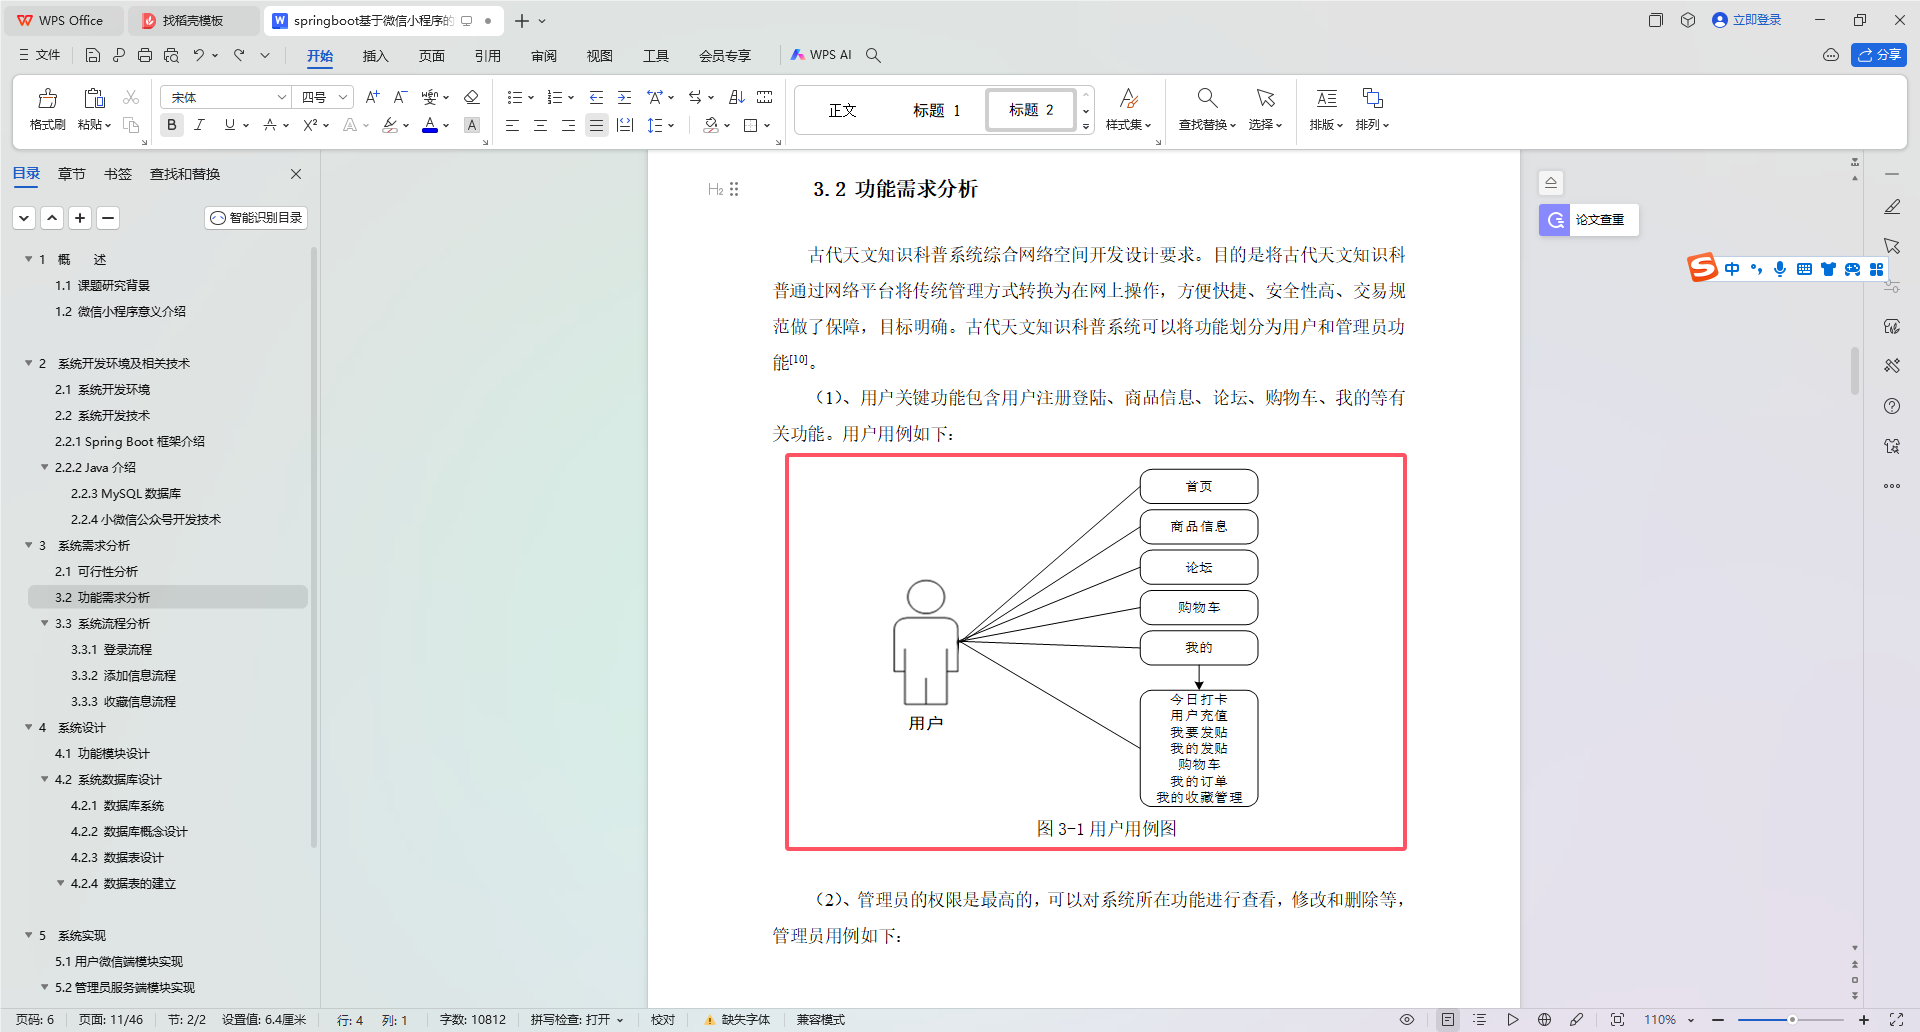
Task: Toggle justify alignment
Action: coord(596,125)
